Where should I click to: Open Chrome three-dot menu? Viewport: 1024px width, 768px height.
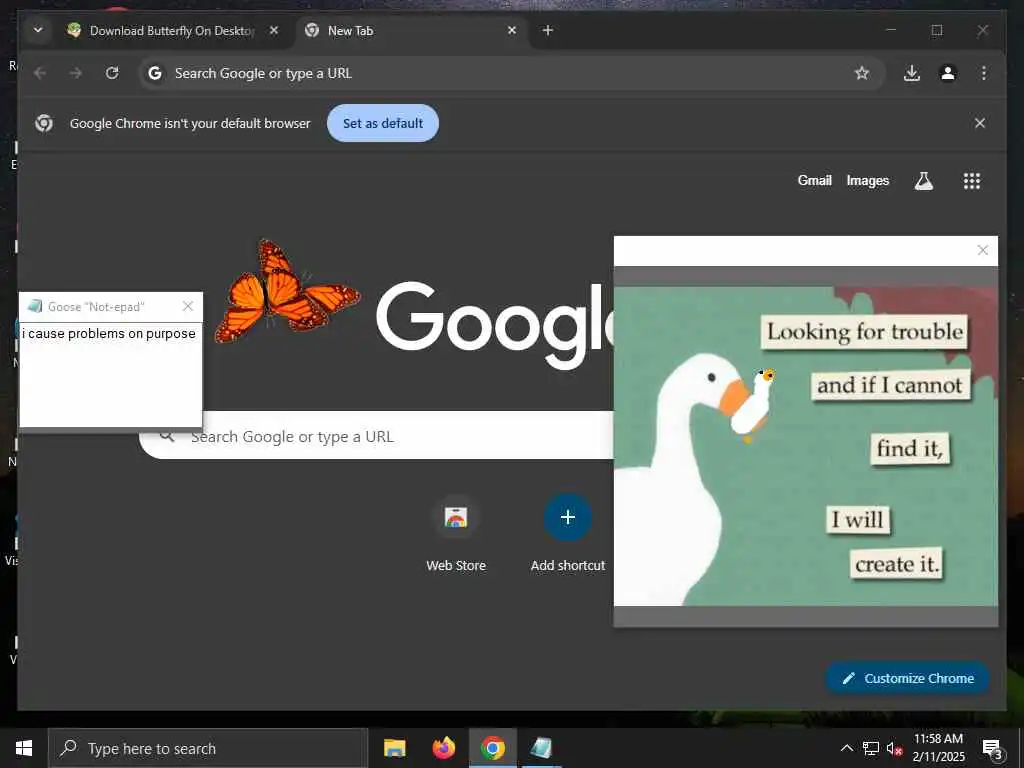point(984,73)
